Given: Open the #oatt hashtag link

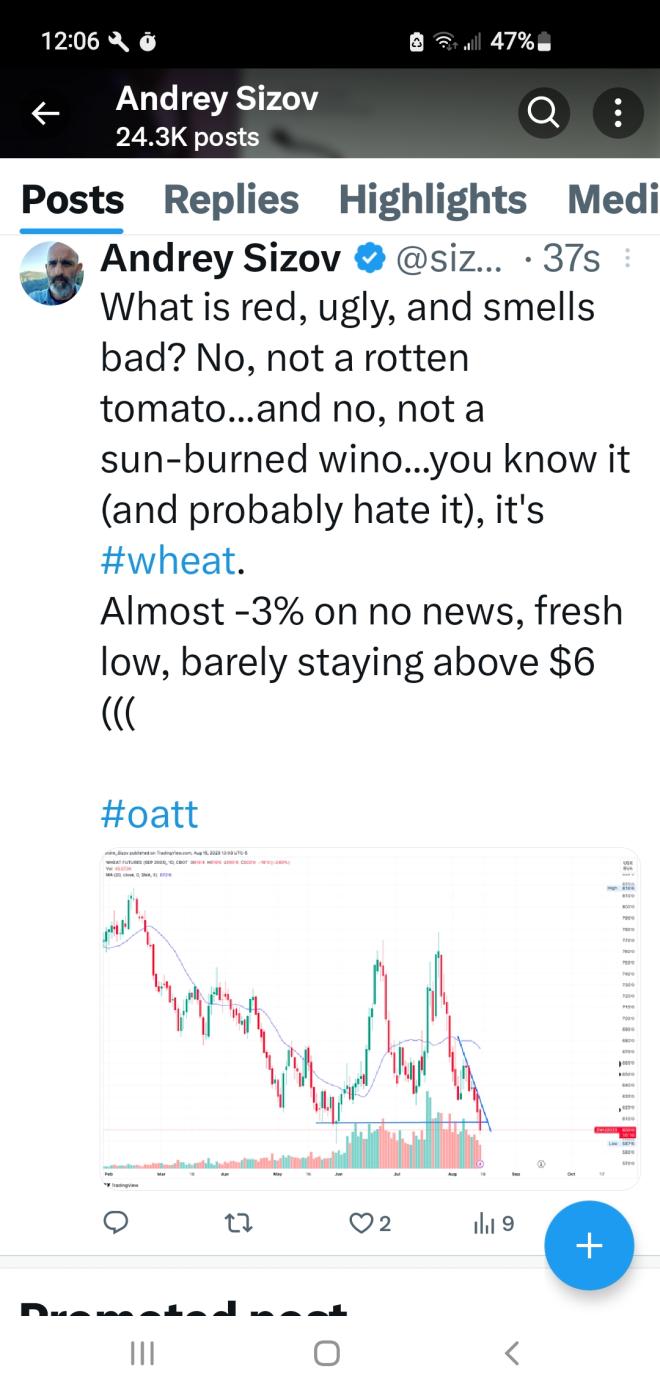Looking at the screenshot, I should [x=149, y=813].
